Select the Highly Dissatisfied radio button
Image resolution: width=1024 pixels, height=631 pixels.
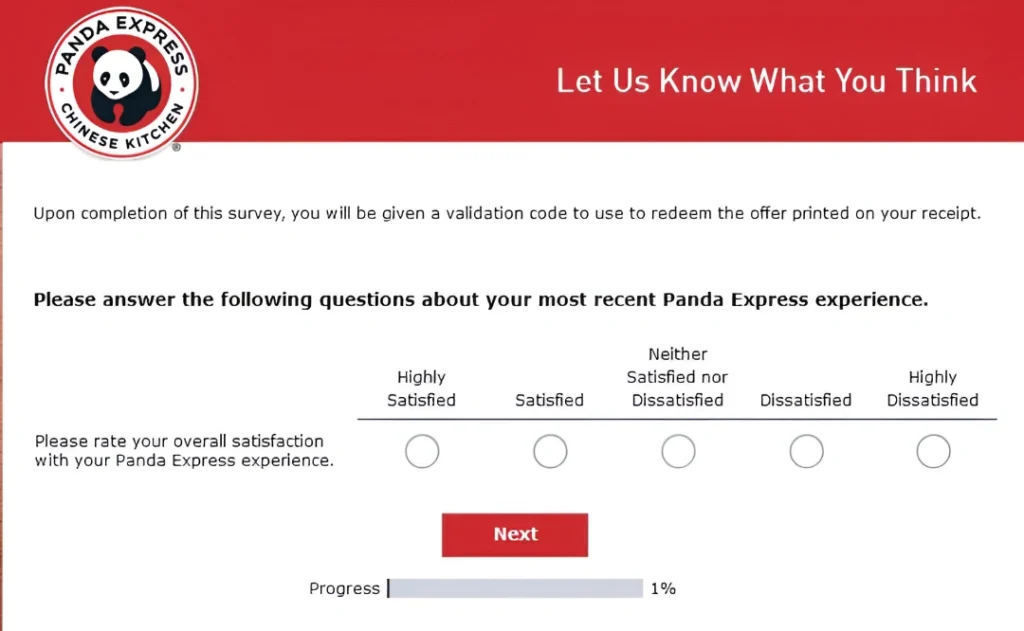(x=933, y=452)
